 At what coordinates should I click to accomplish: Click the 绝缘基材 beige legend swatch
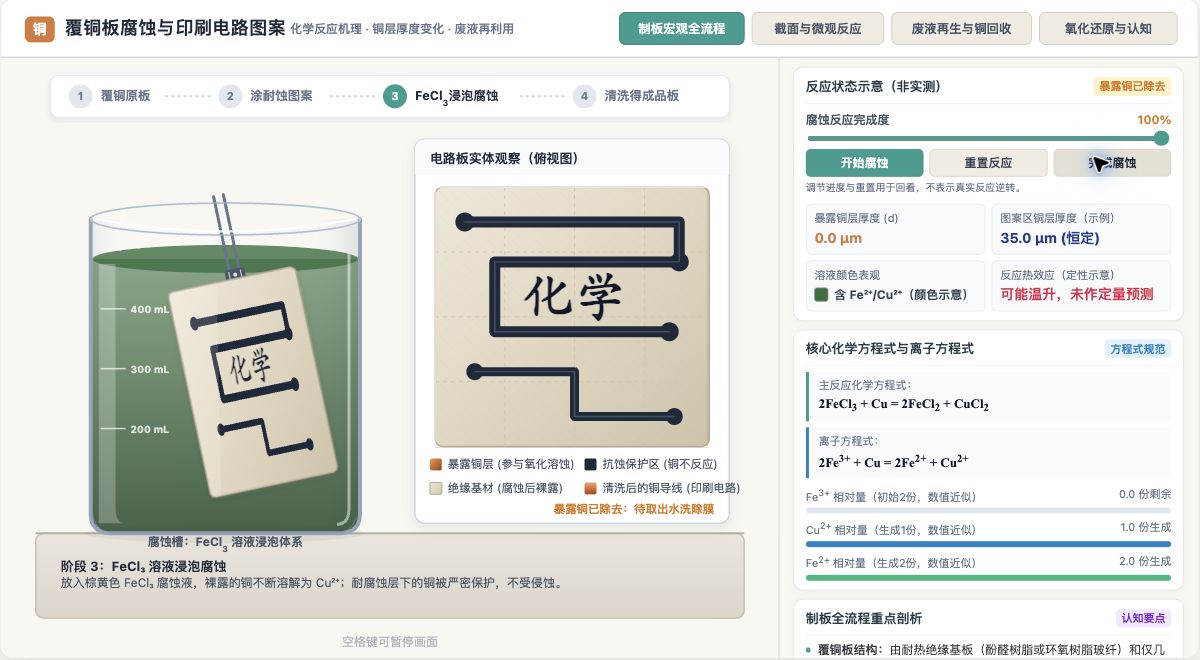coord(435,488)
